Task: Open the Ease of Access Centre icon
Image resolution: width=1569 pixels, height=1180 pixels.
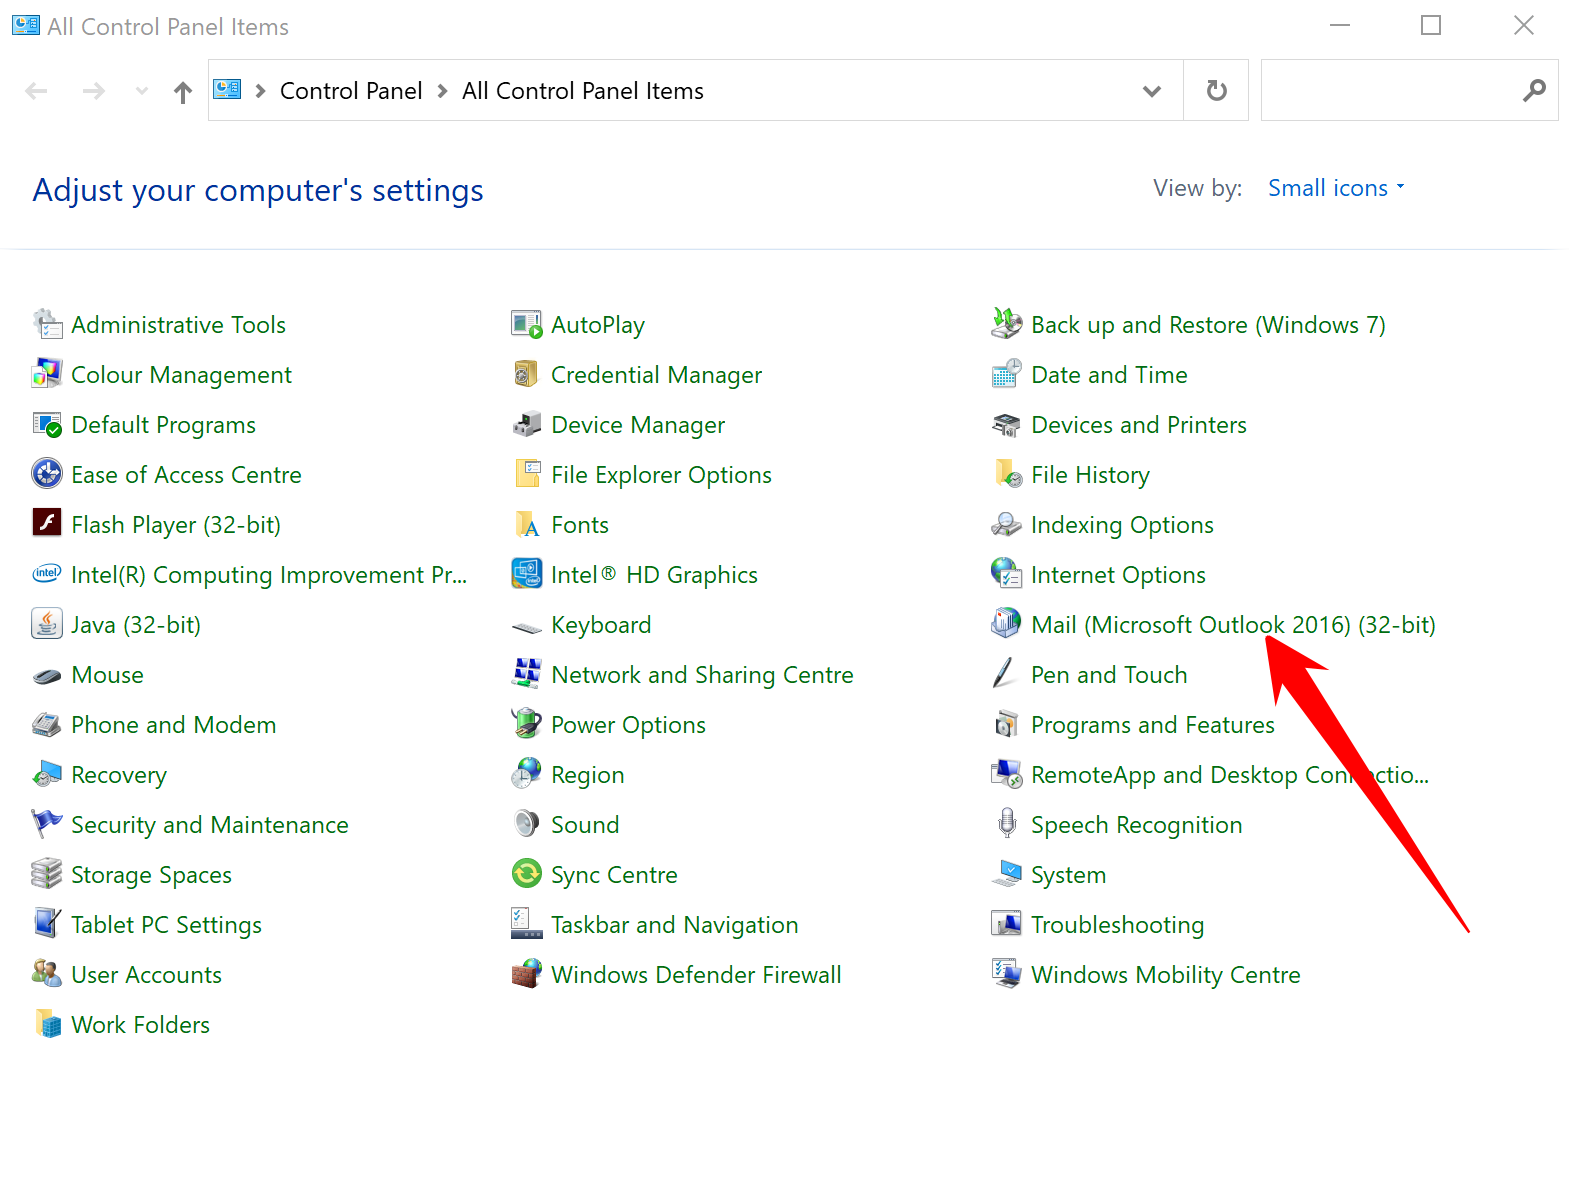Action: pyautogui.click(x=47, y=474)
